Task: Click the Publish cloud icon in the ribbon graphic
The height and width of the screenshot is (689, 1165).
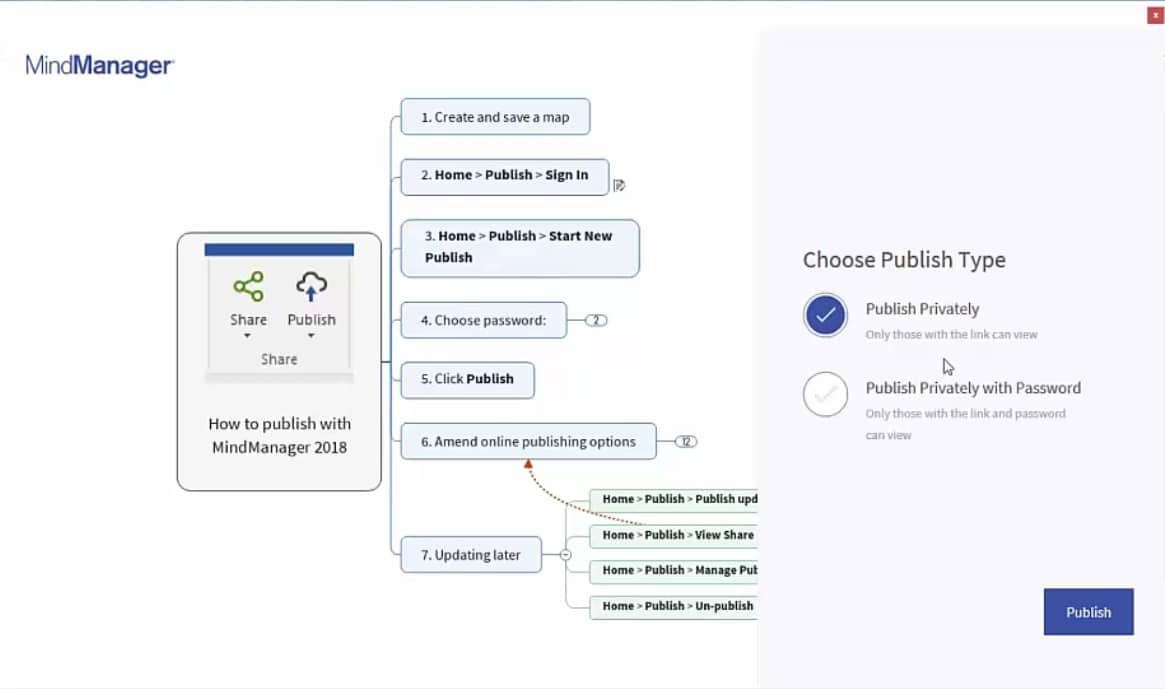Action: 311,288
